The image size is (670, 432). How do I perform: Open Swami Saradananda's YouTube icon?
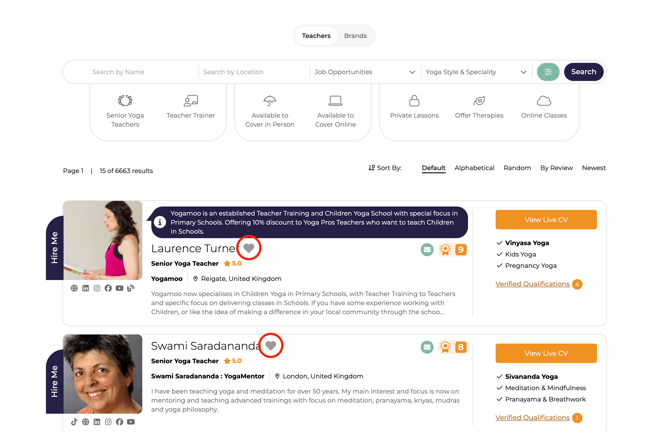pyautogui.click(x=131, y=422)
